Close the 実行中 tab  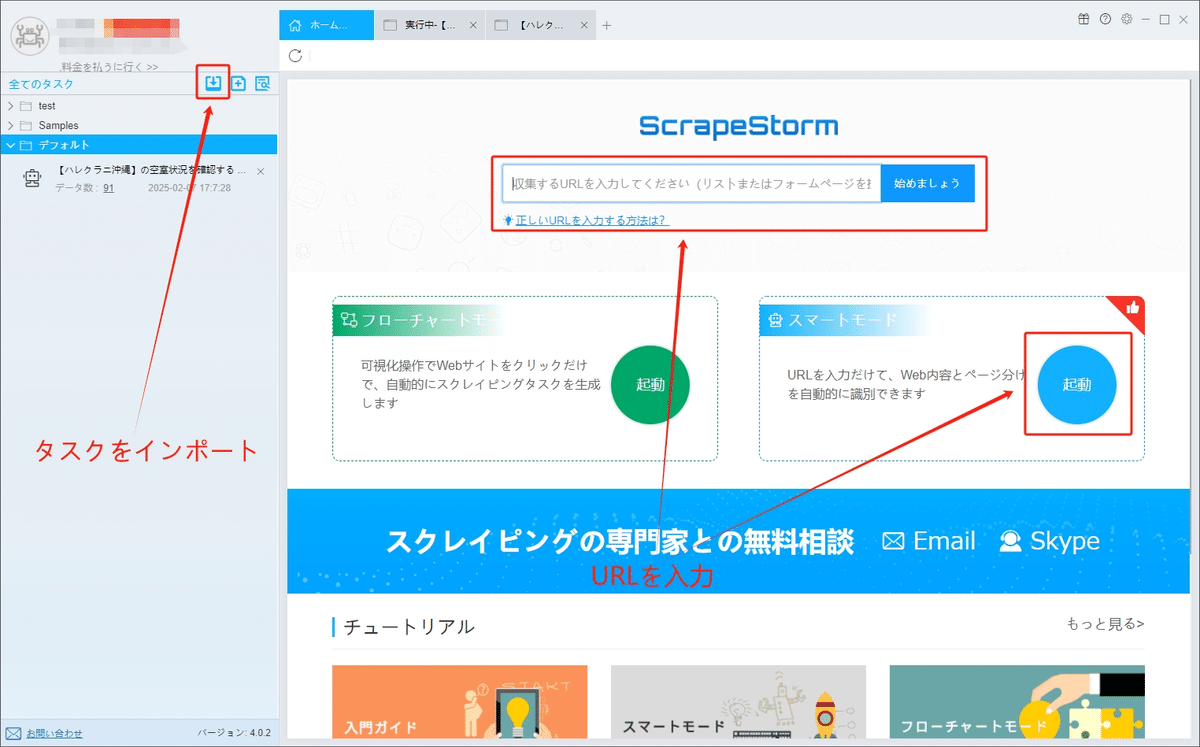[x=473, y=26]
